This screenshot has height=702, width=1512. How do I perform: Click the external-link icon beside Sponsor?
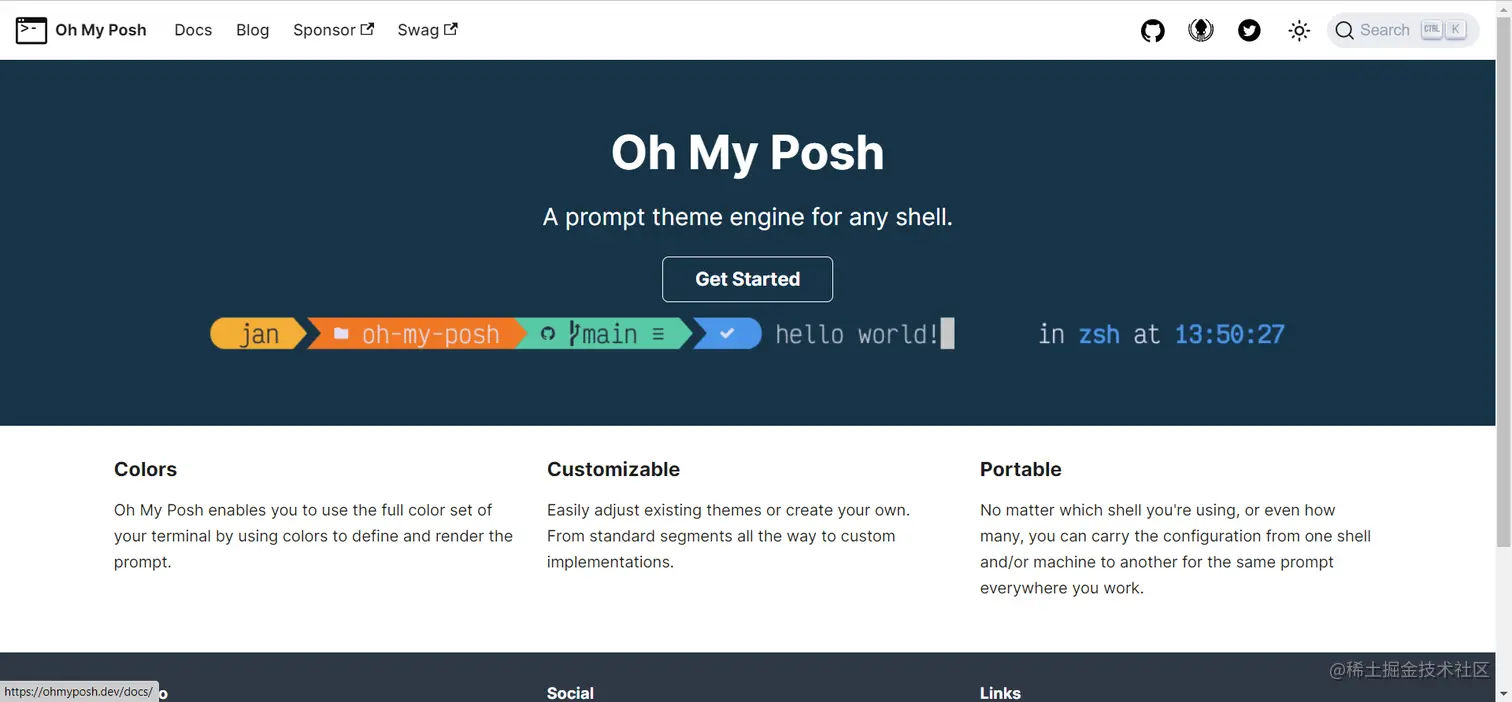[367, 29]
